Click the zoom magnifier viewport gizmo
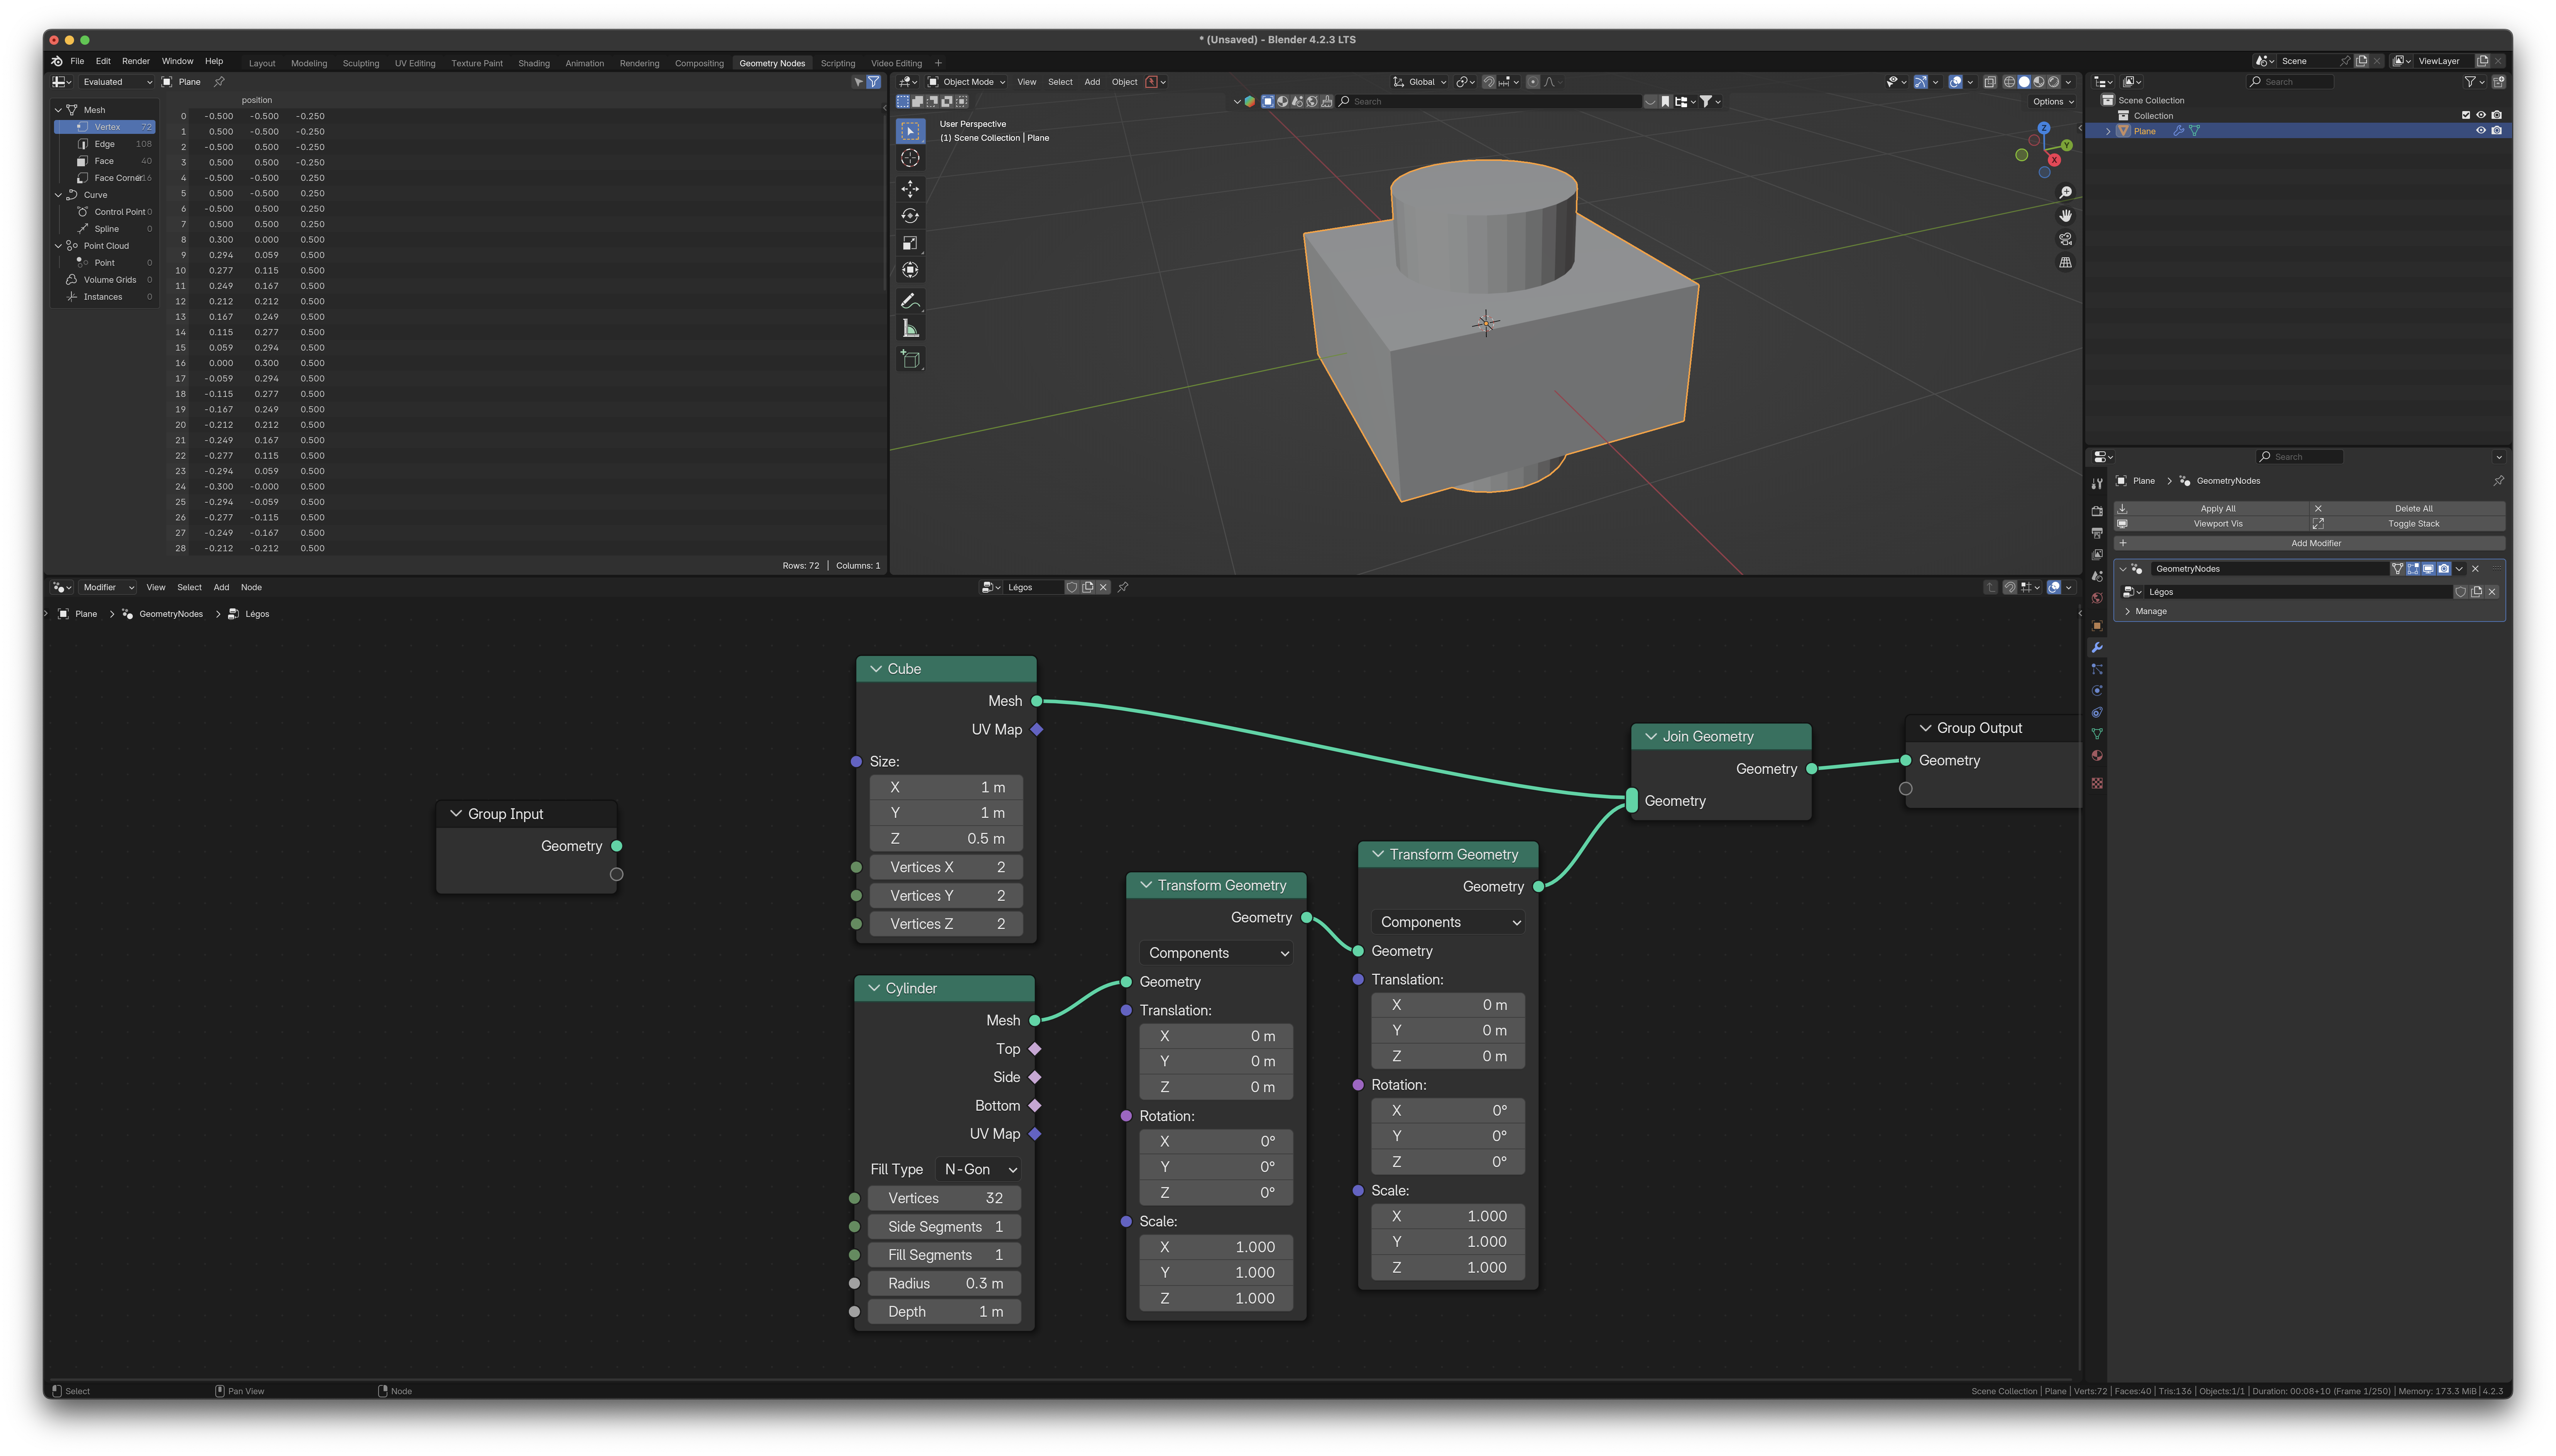 click(x=2065, y=192)
